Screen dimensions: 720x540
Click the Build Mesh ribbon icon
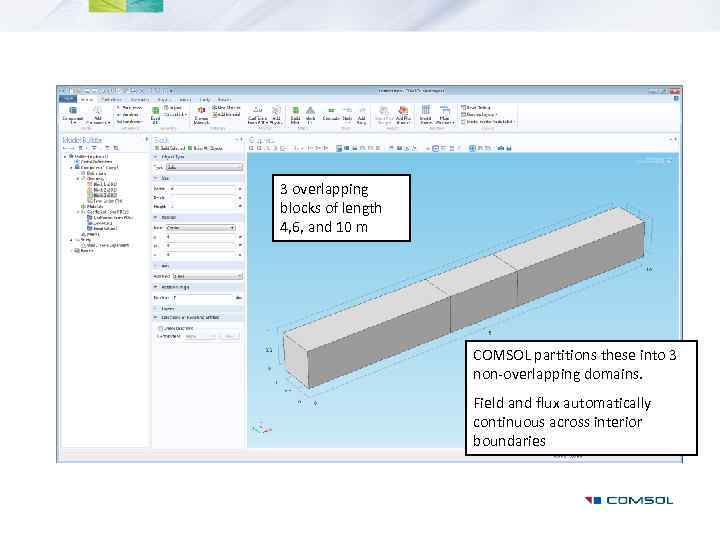point(296,110)
